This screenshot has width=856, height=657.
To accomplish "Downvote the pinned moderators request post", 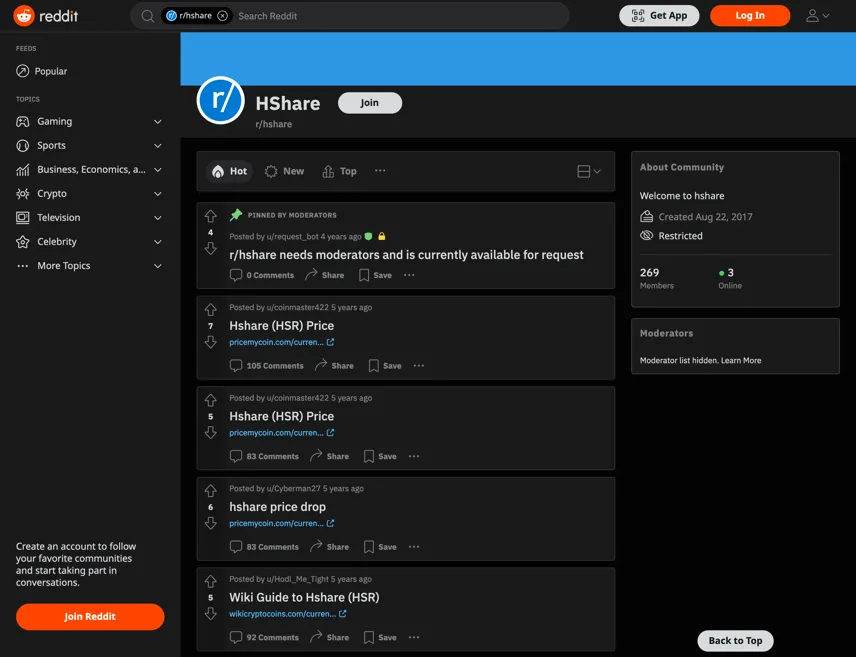I will [x=211, y=249].
